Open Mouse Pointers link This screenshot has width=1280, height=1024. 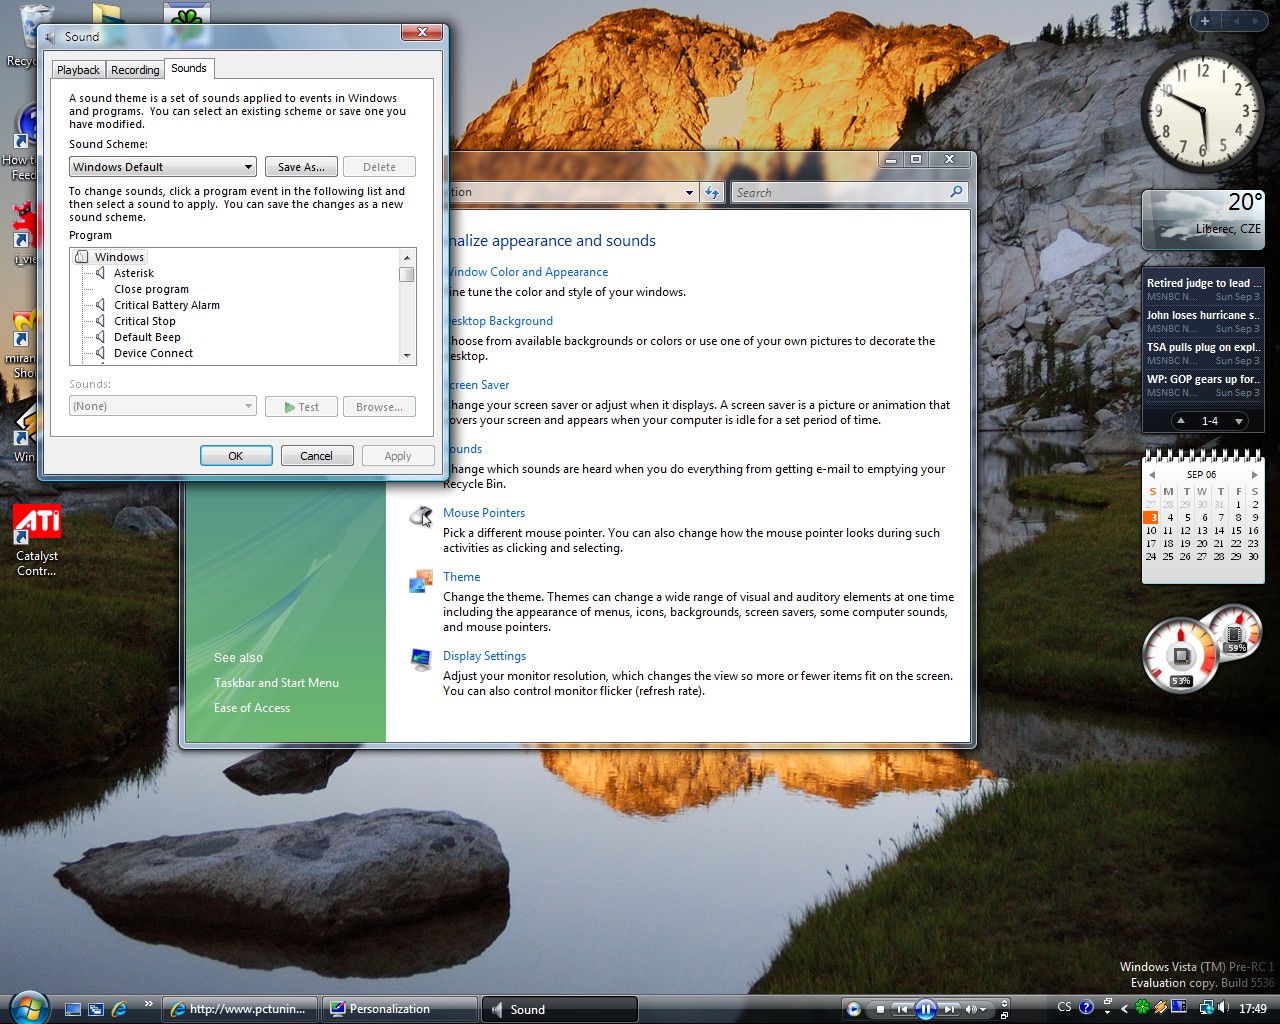coord(484,513)
